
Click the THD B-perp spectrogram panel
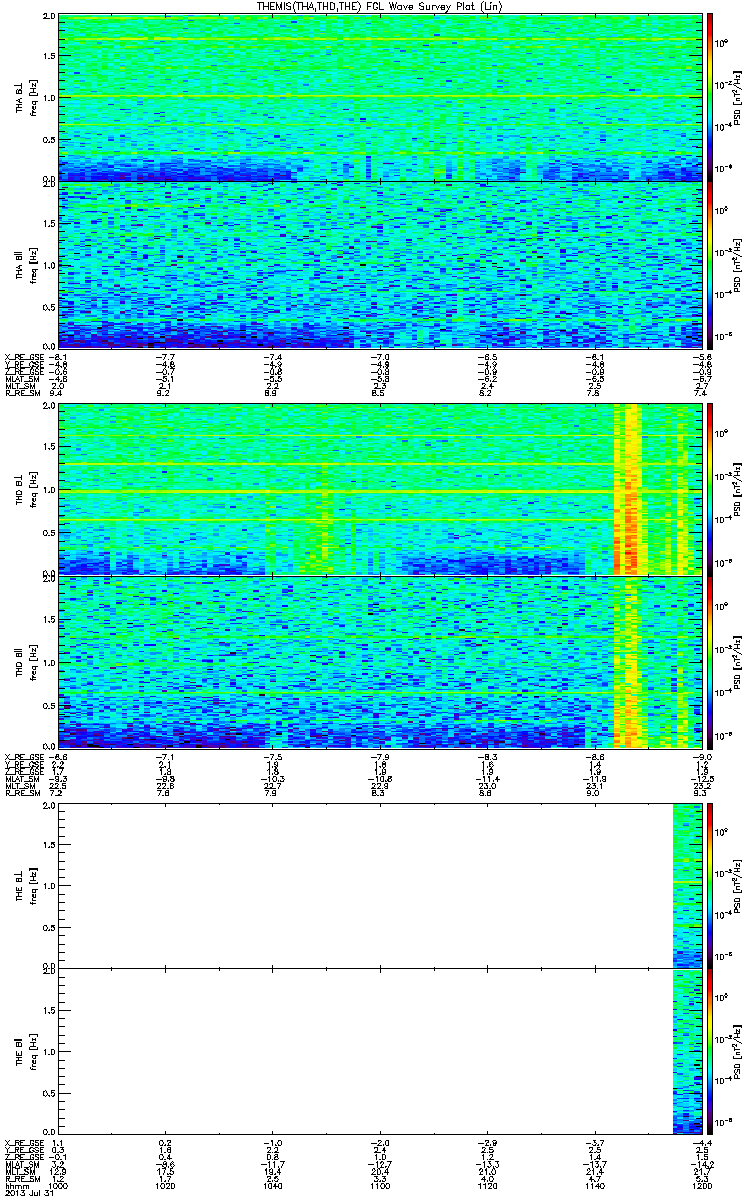[x=378, y=489]
